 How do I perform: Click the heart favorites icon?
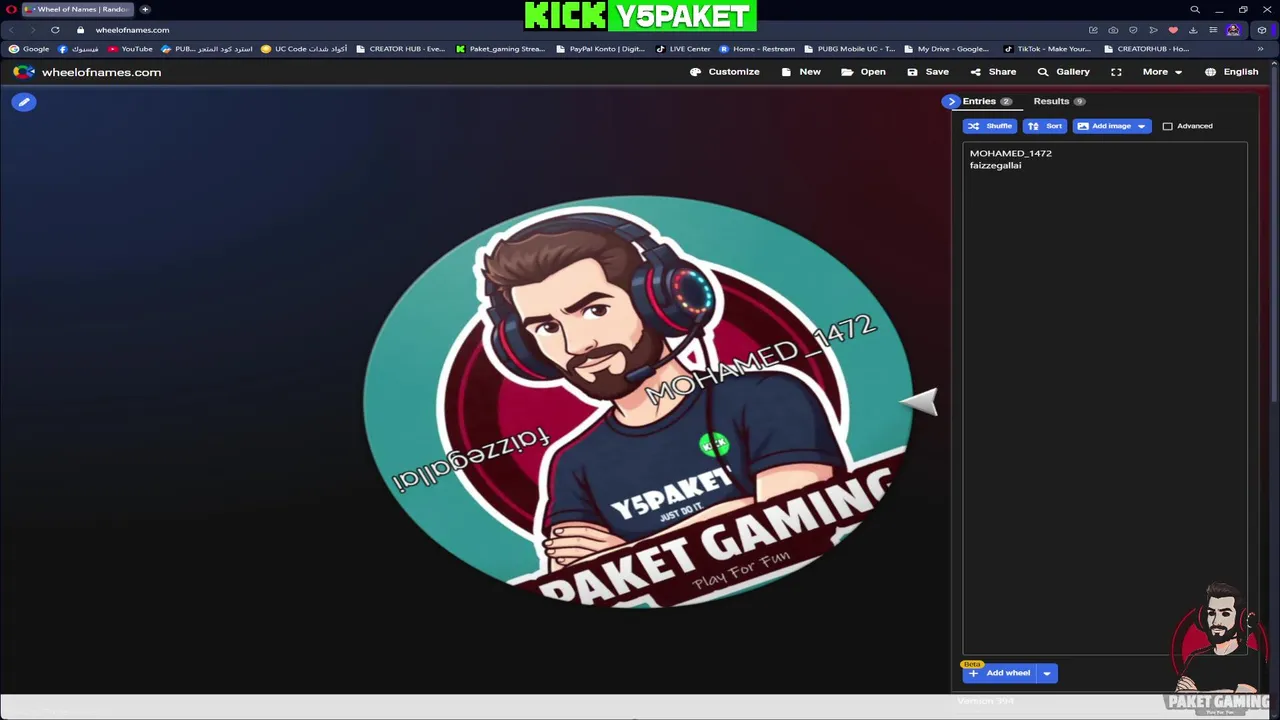(x=1173, y=30)
